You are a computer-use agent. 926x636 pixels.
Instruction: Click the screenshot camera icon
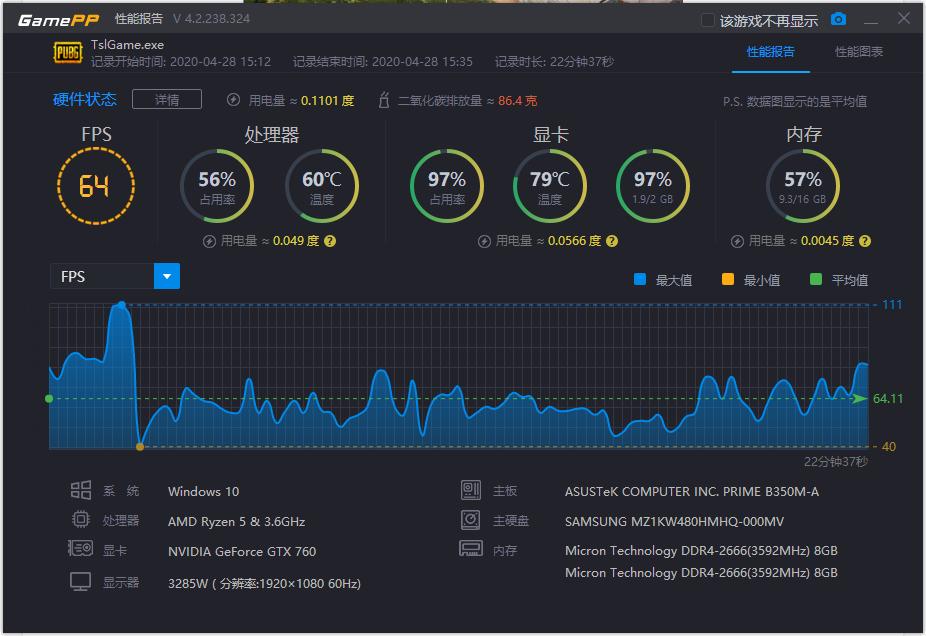coord(840,17)
